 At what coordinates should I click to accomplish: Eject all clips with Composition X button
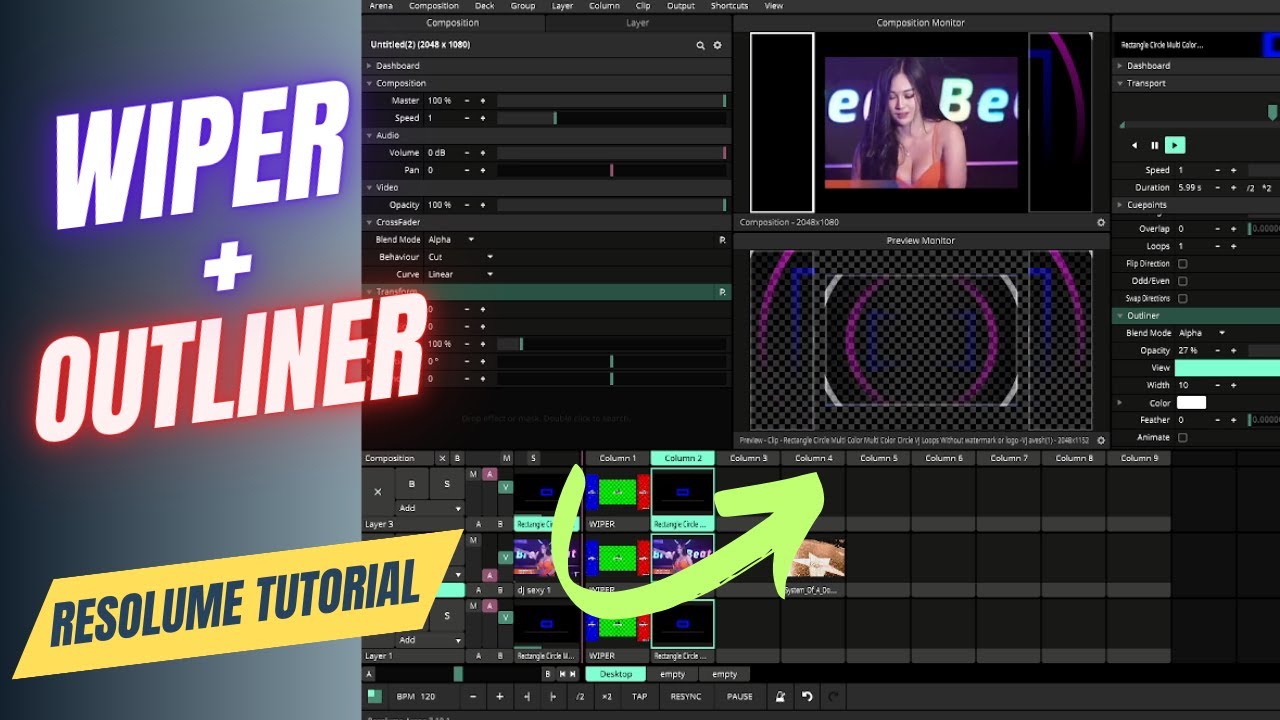[x=443, y=458]
